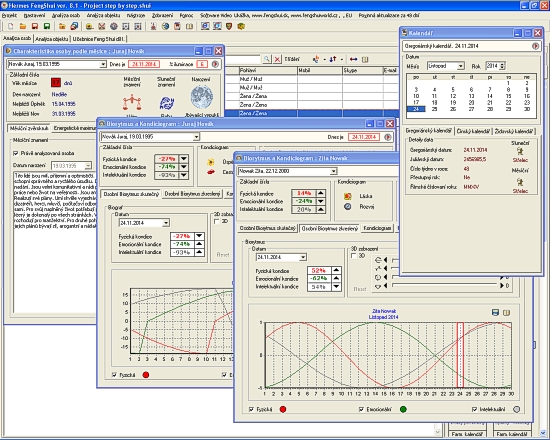Toggle Právě analyzovaná osoba checkbox
This screenshot has width=550, height=440.
(x=15, y=153)
